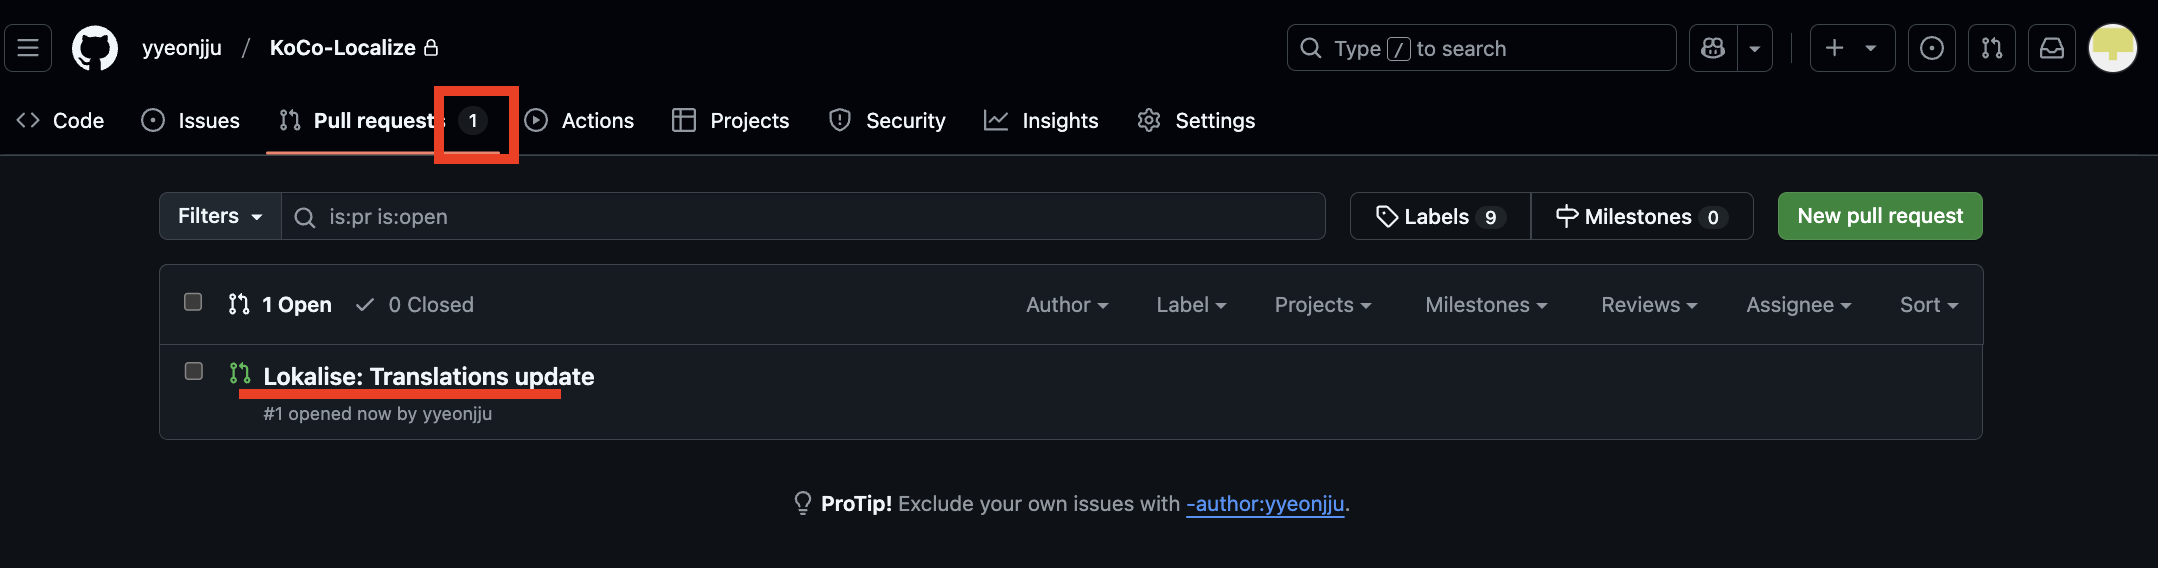Expand the Copilot dropdown arrow

1755,48
